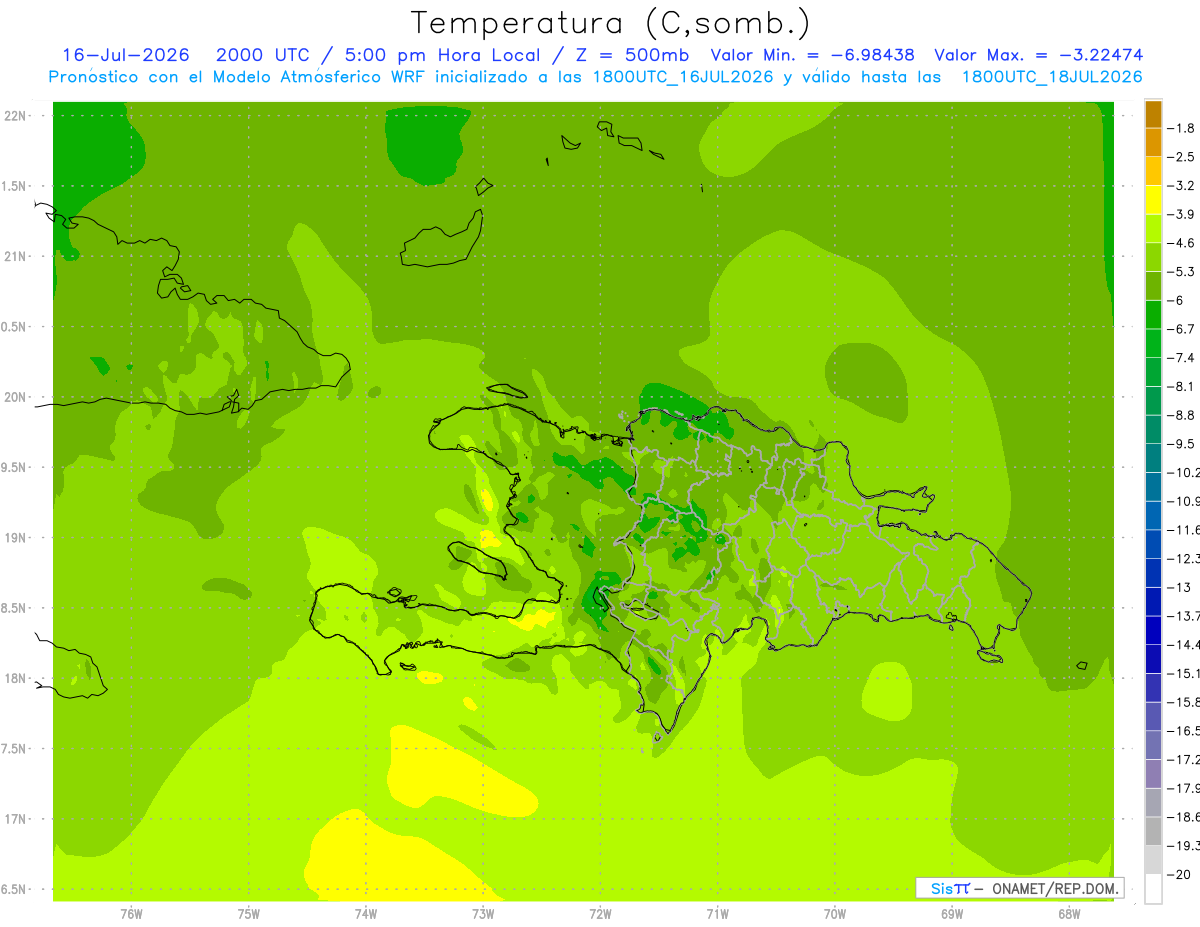Viewport: 1200px width, 927px height.
Task: Click the '-13' color scale value
Action: (x=1179, y=587)
